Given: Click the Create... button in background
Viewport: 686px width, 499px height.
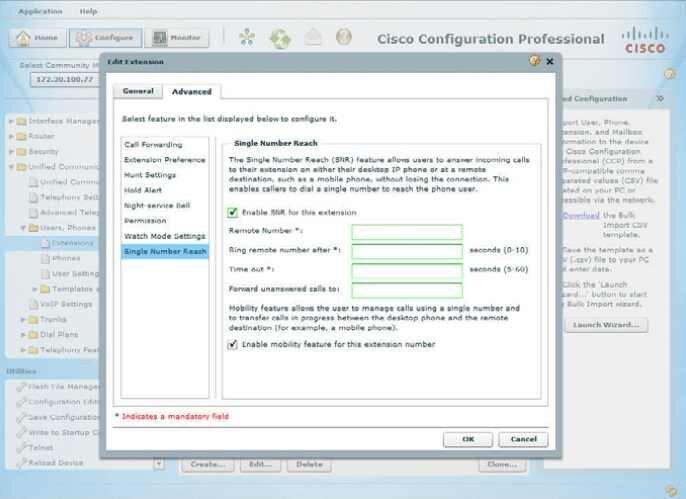Looking at the screenshot, I should click(208, 464).
